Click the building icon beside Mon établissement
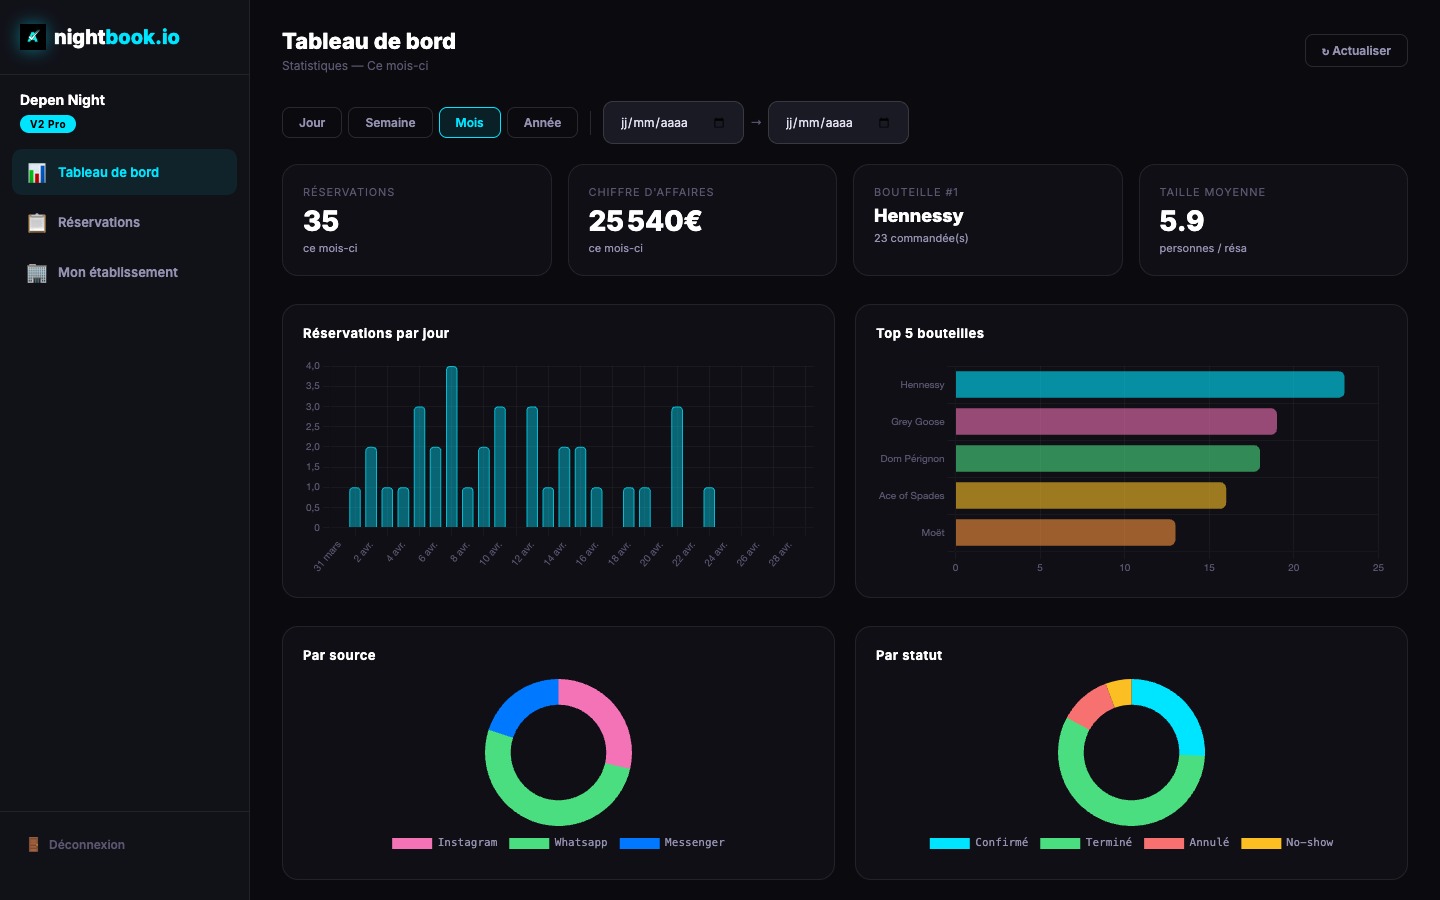Image resolution: width=1440 pixels, height=900 pixels. pos(37,272)
